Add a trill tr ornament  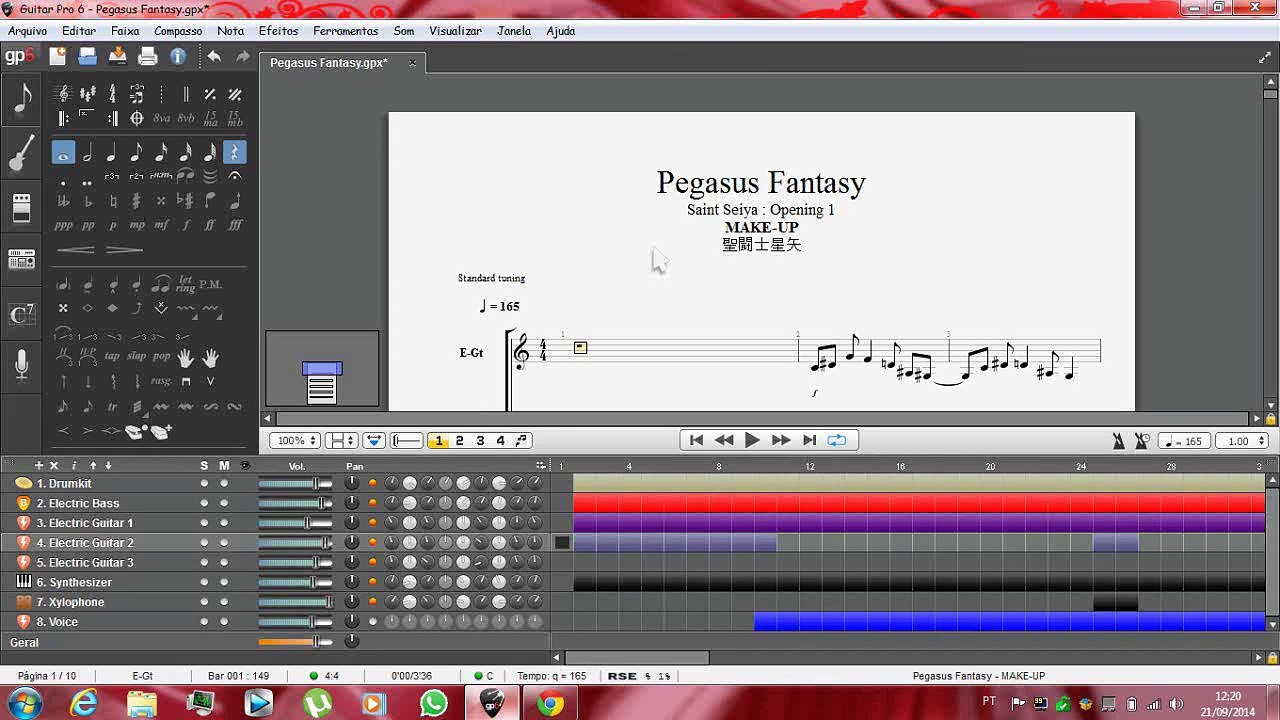point(112,407)
